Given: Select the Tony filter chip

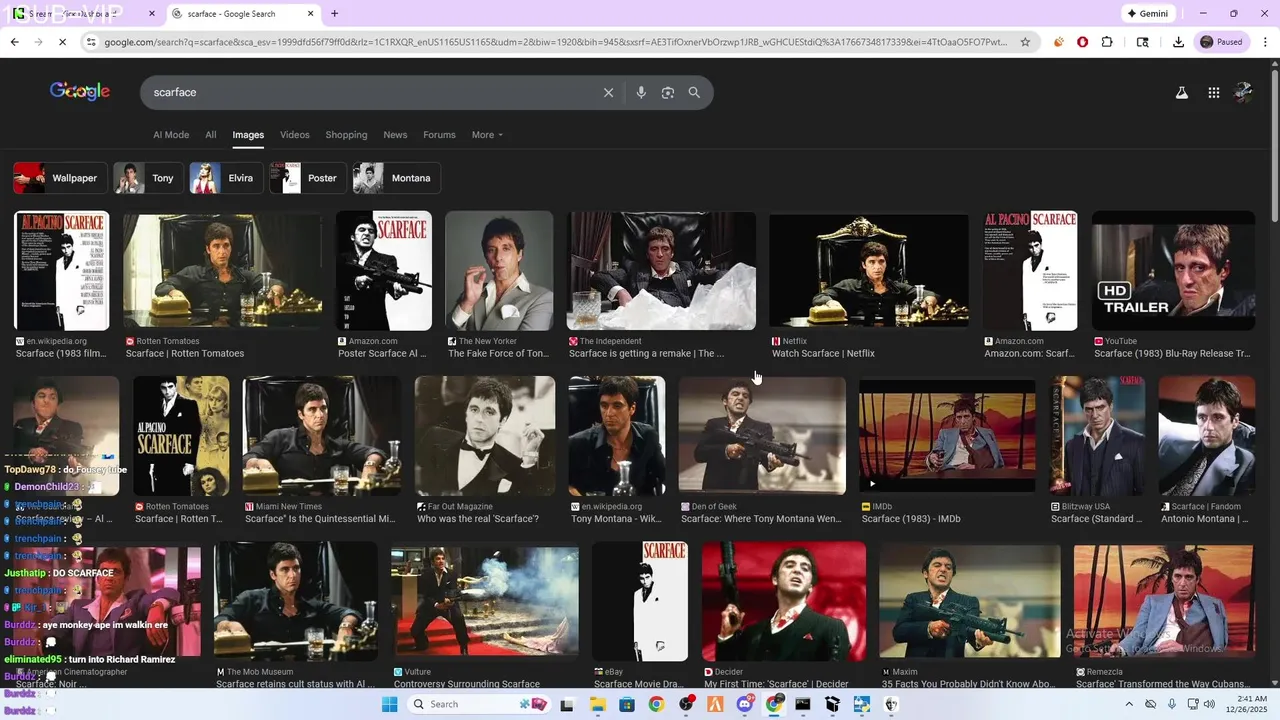Looking at the screenshot, I should 148,178.
